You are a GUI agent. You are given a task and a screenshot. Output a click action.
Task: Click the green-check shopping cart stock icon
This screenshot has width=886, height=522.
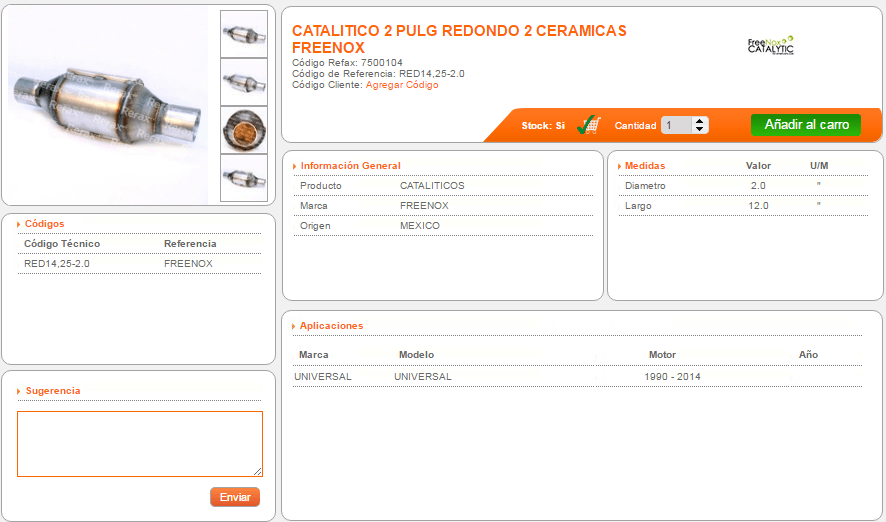589,125
